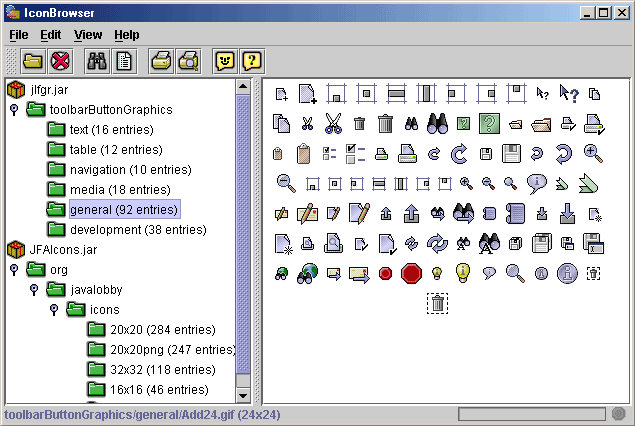Screen dimensions: 635x426
Task: Open the View menu
Action: 88,35
